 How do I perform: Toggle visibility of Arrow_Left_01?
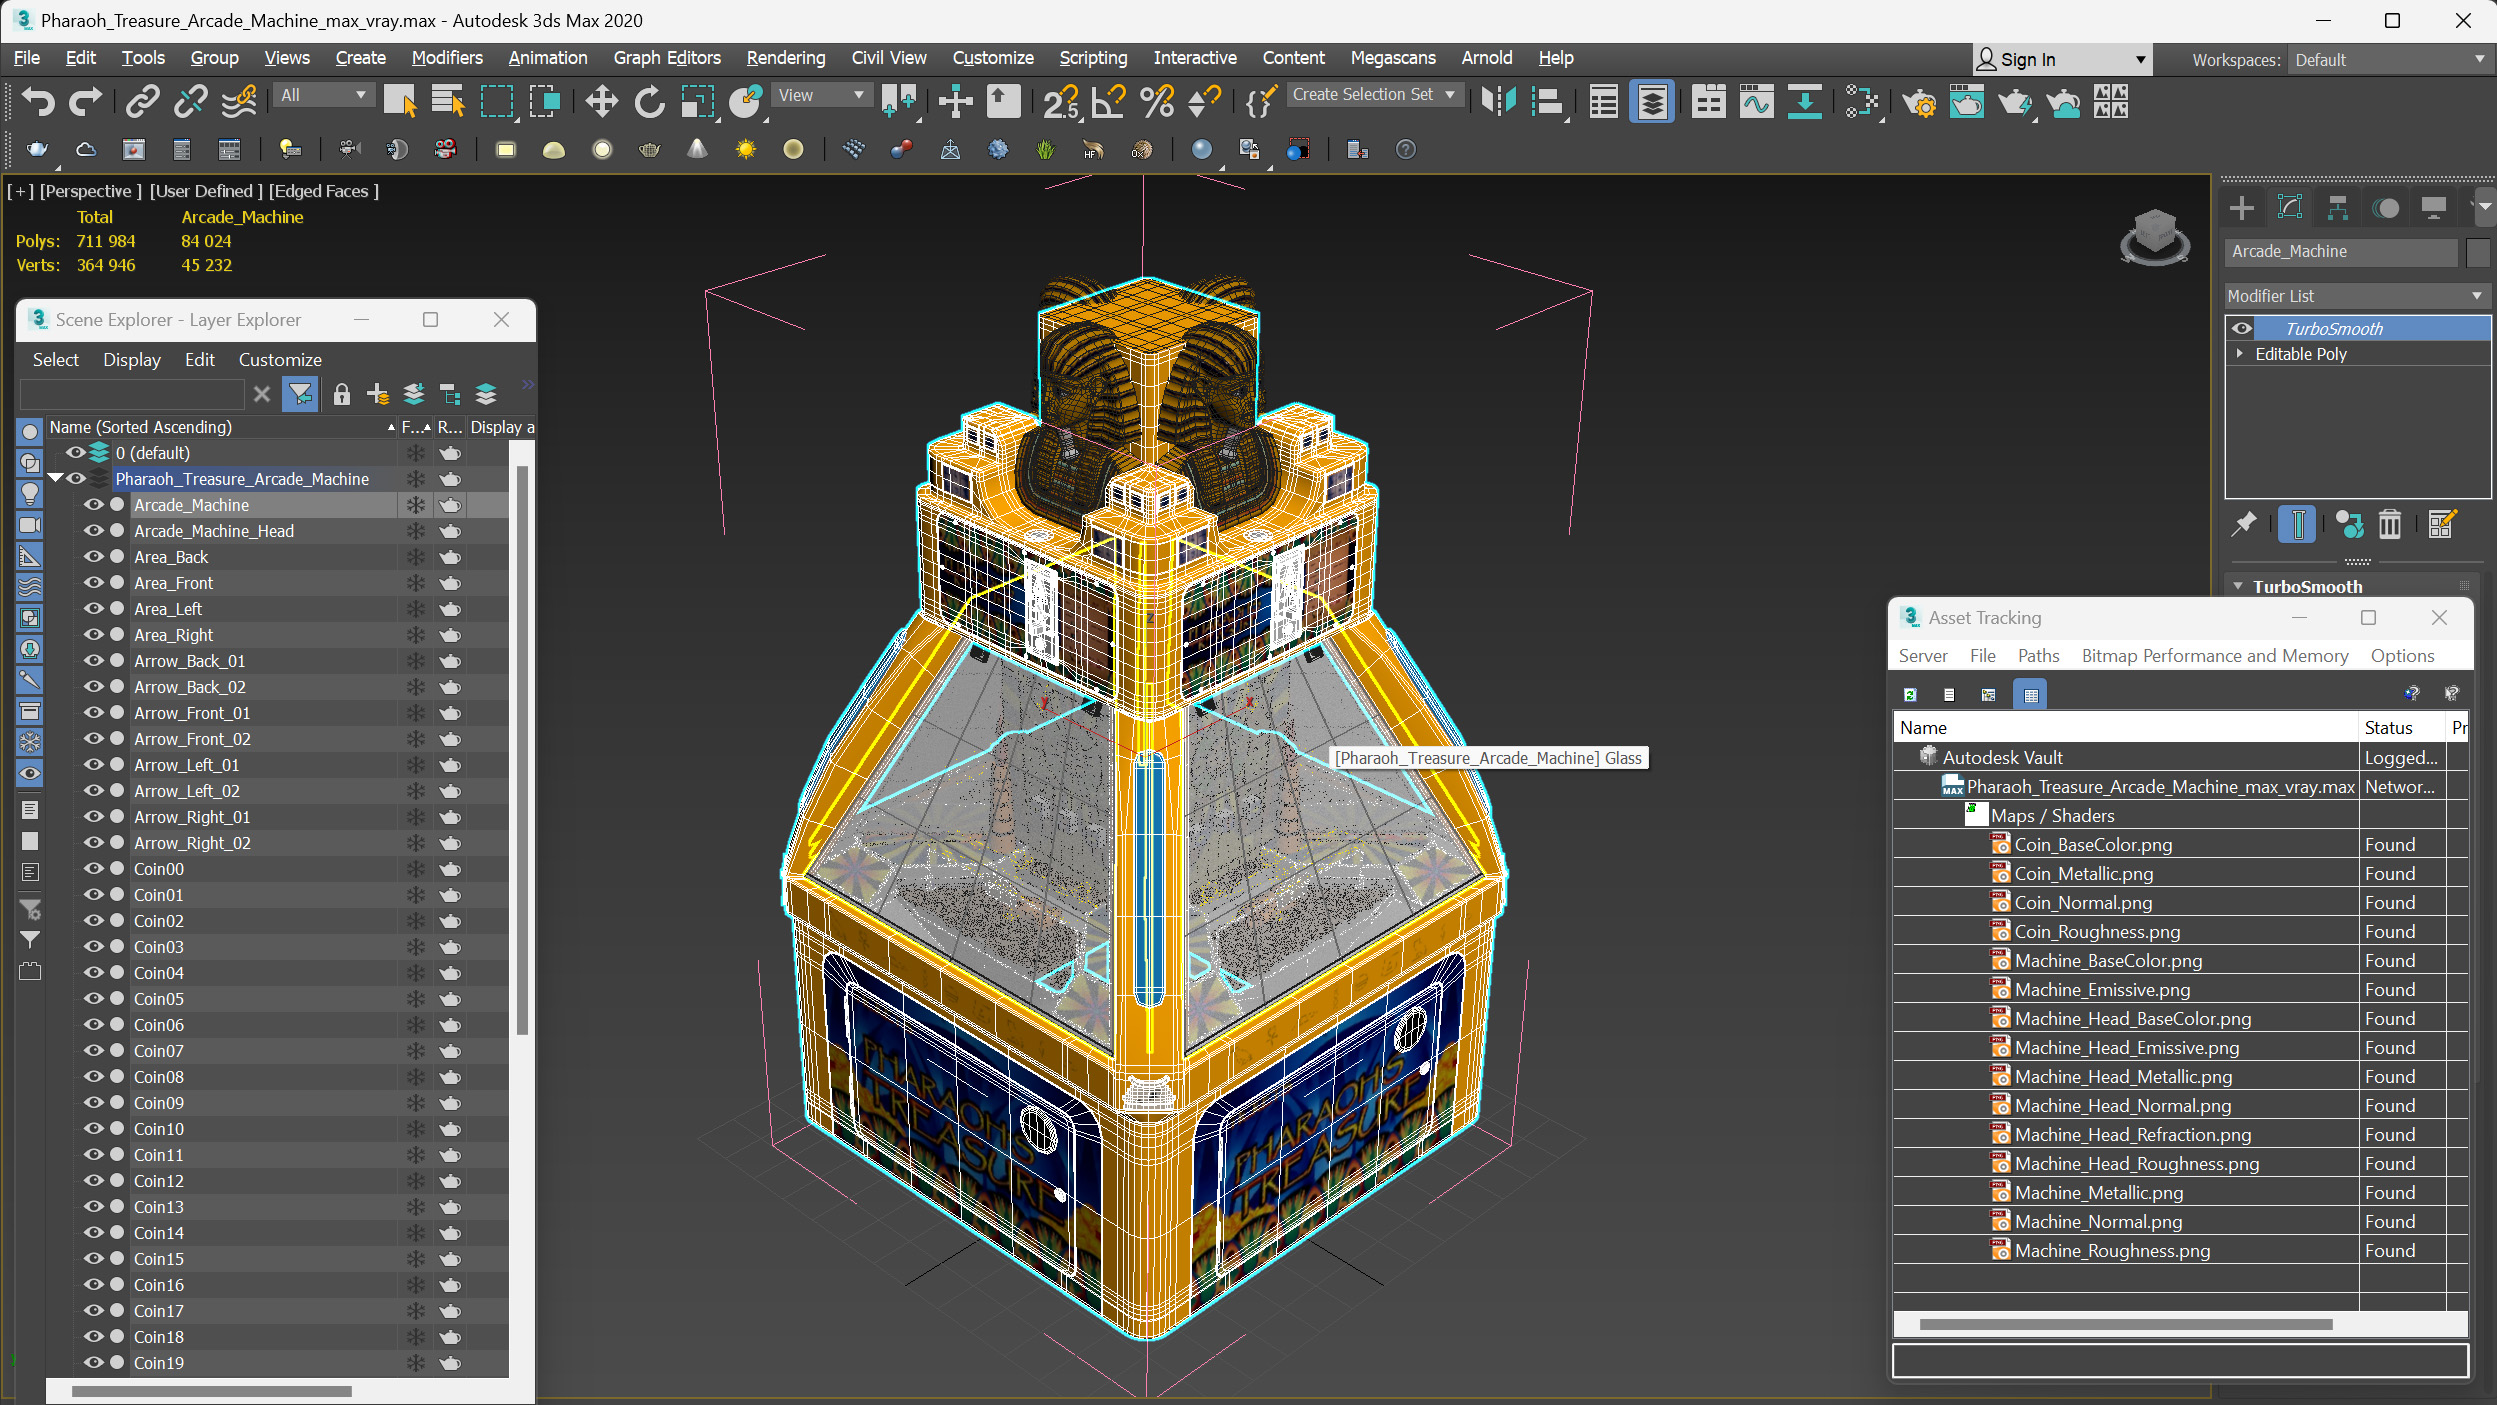pyautogui.click(x=93, y=765)
